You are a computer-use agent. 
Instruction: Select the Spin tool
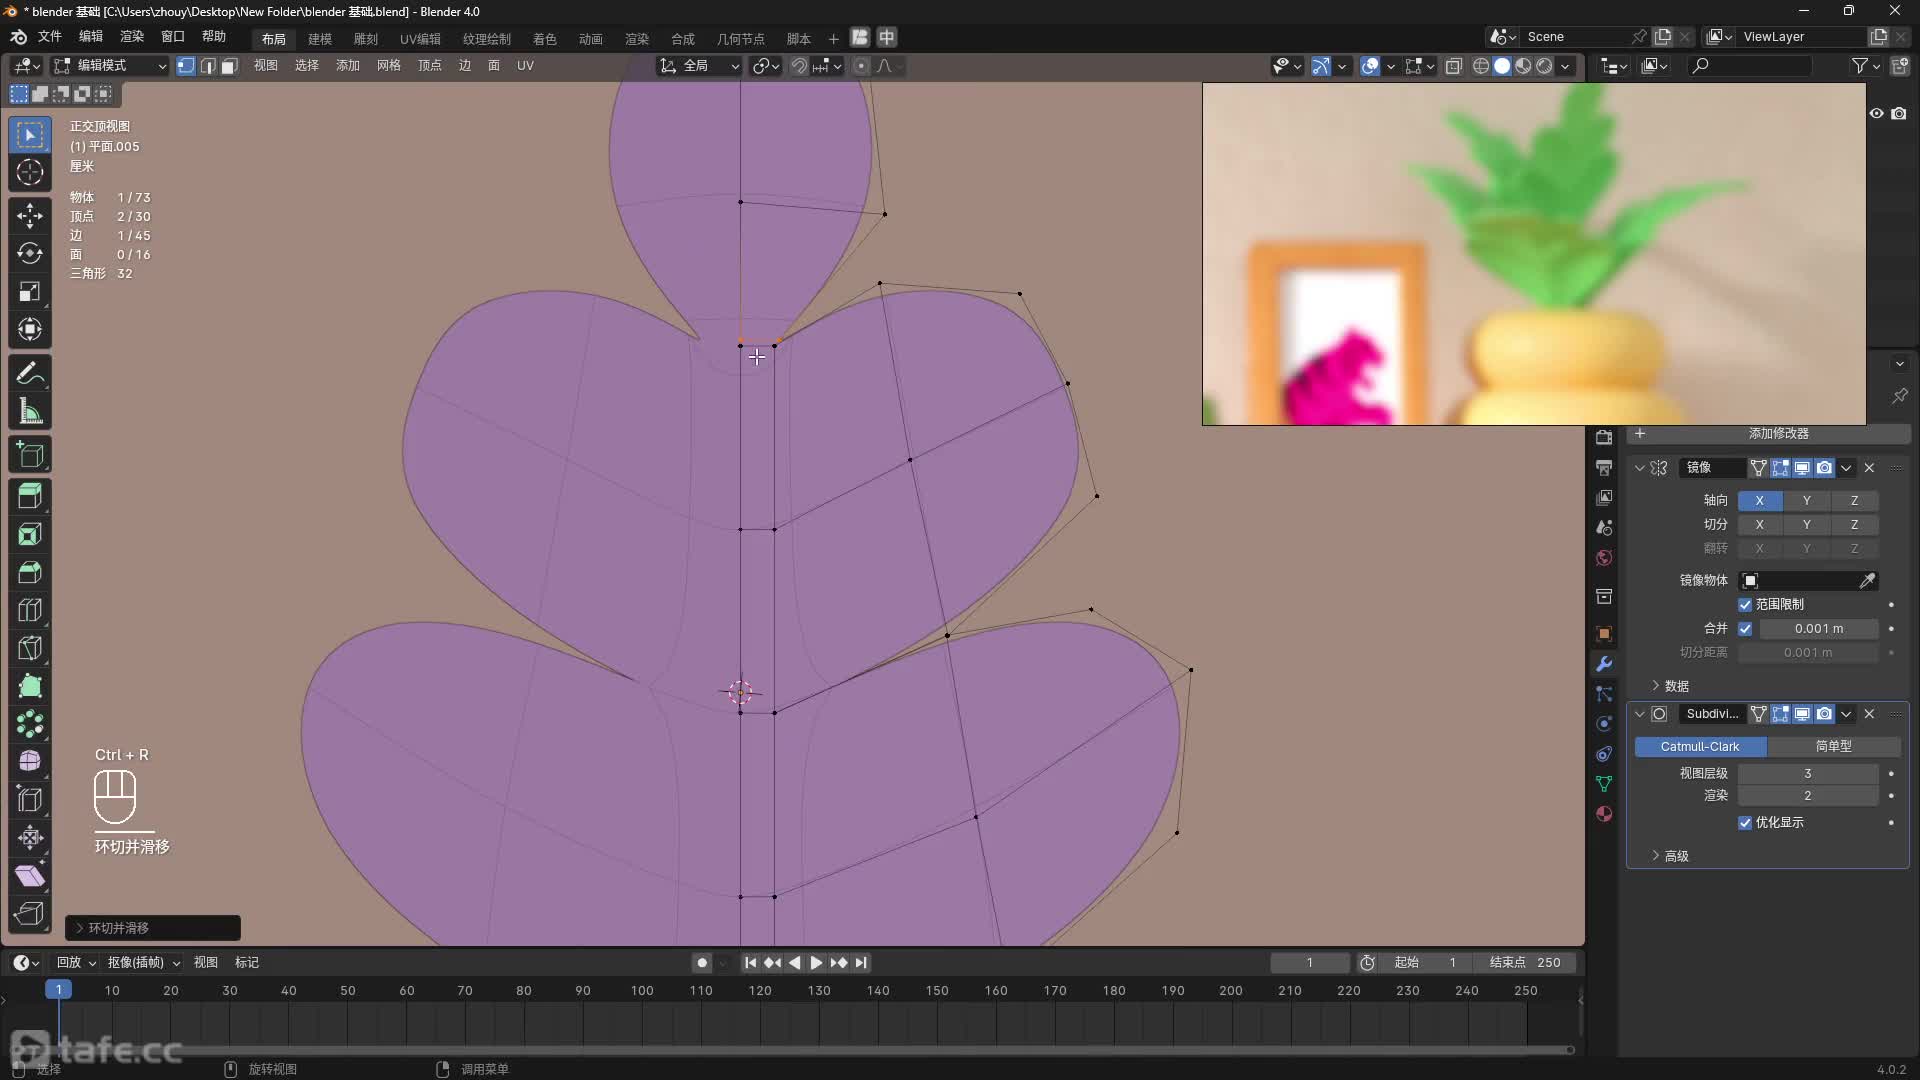[x=30, y=724]
